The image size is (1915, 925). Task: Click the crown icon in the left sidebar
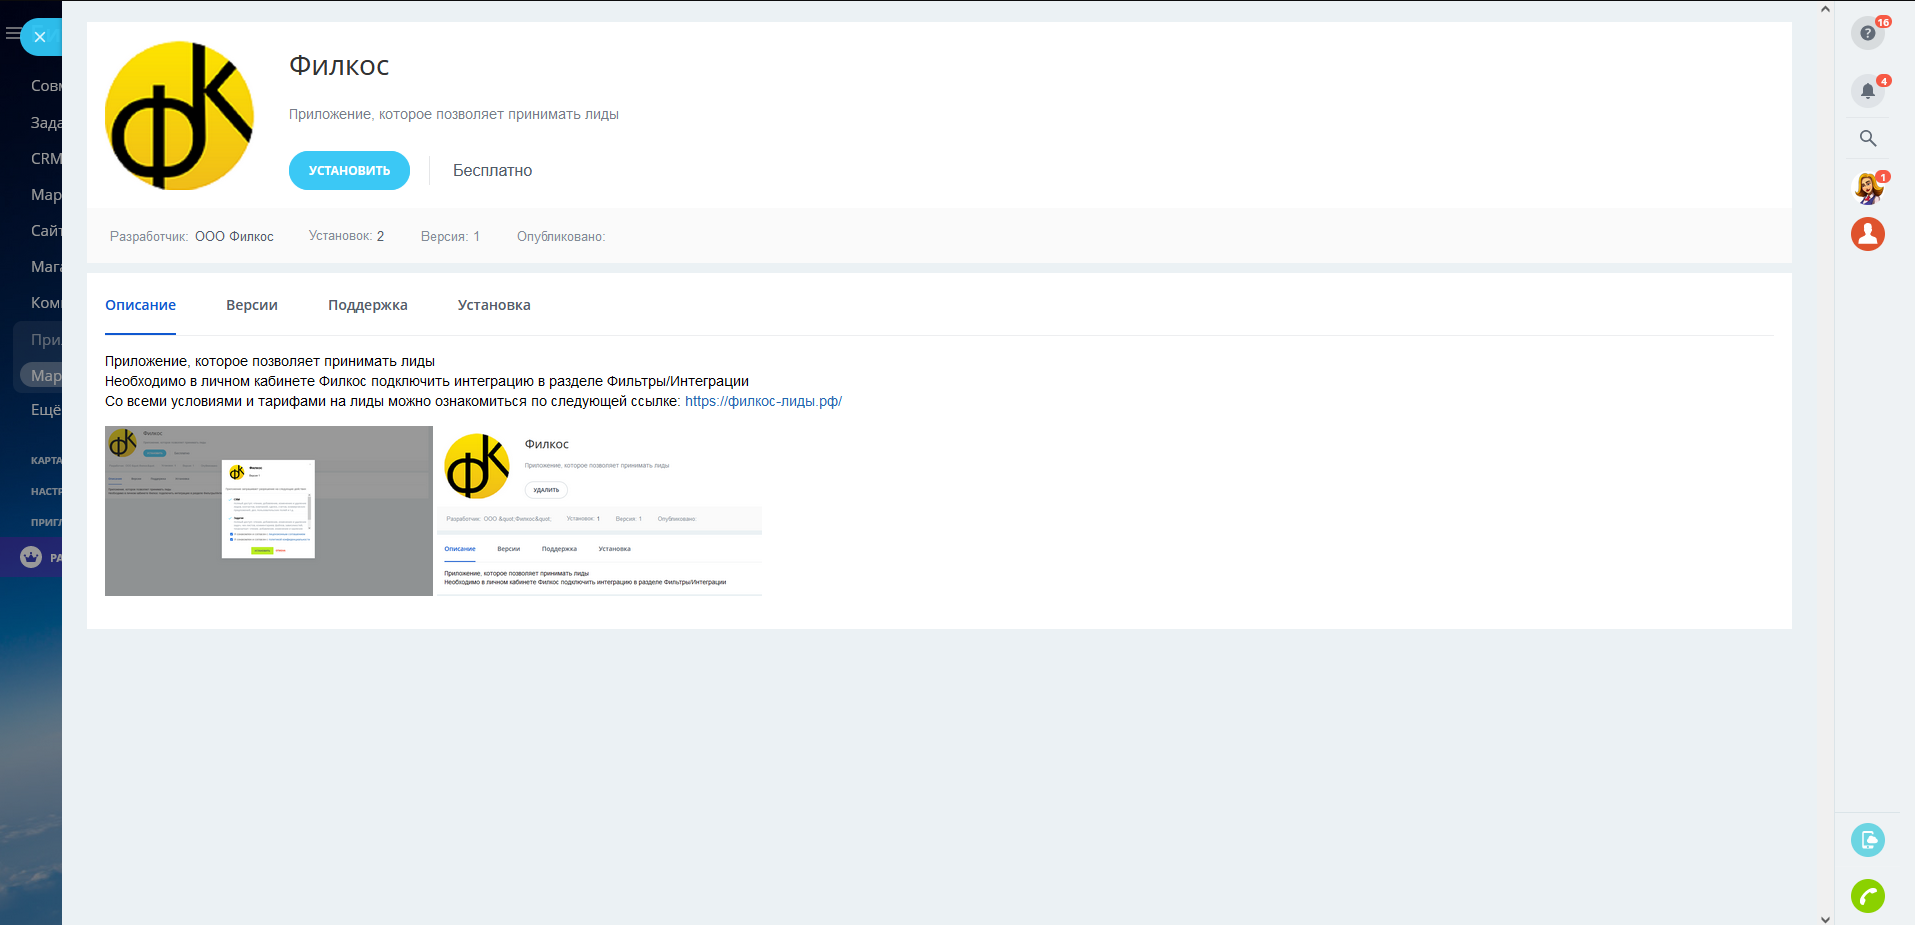[31, 557]
